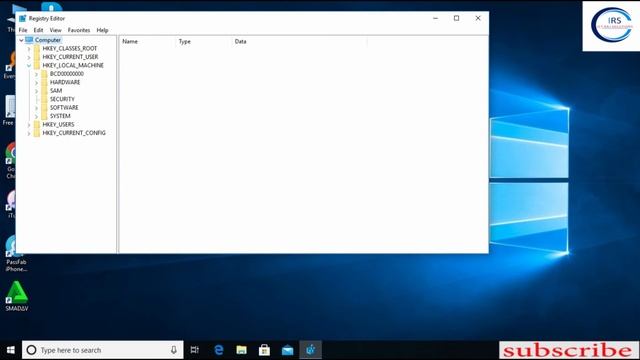Expand HKEY_CLASSES_ROOT chevron
This screenshot has height=360, width=640.
tap(29, 49)
